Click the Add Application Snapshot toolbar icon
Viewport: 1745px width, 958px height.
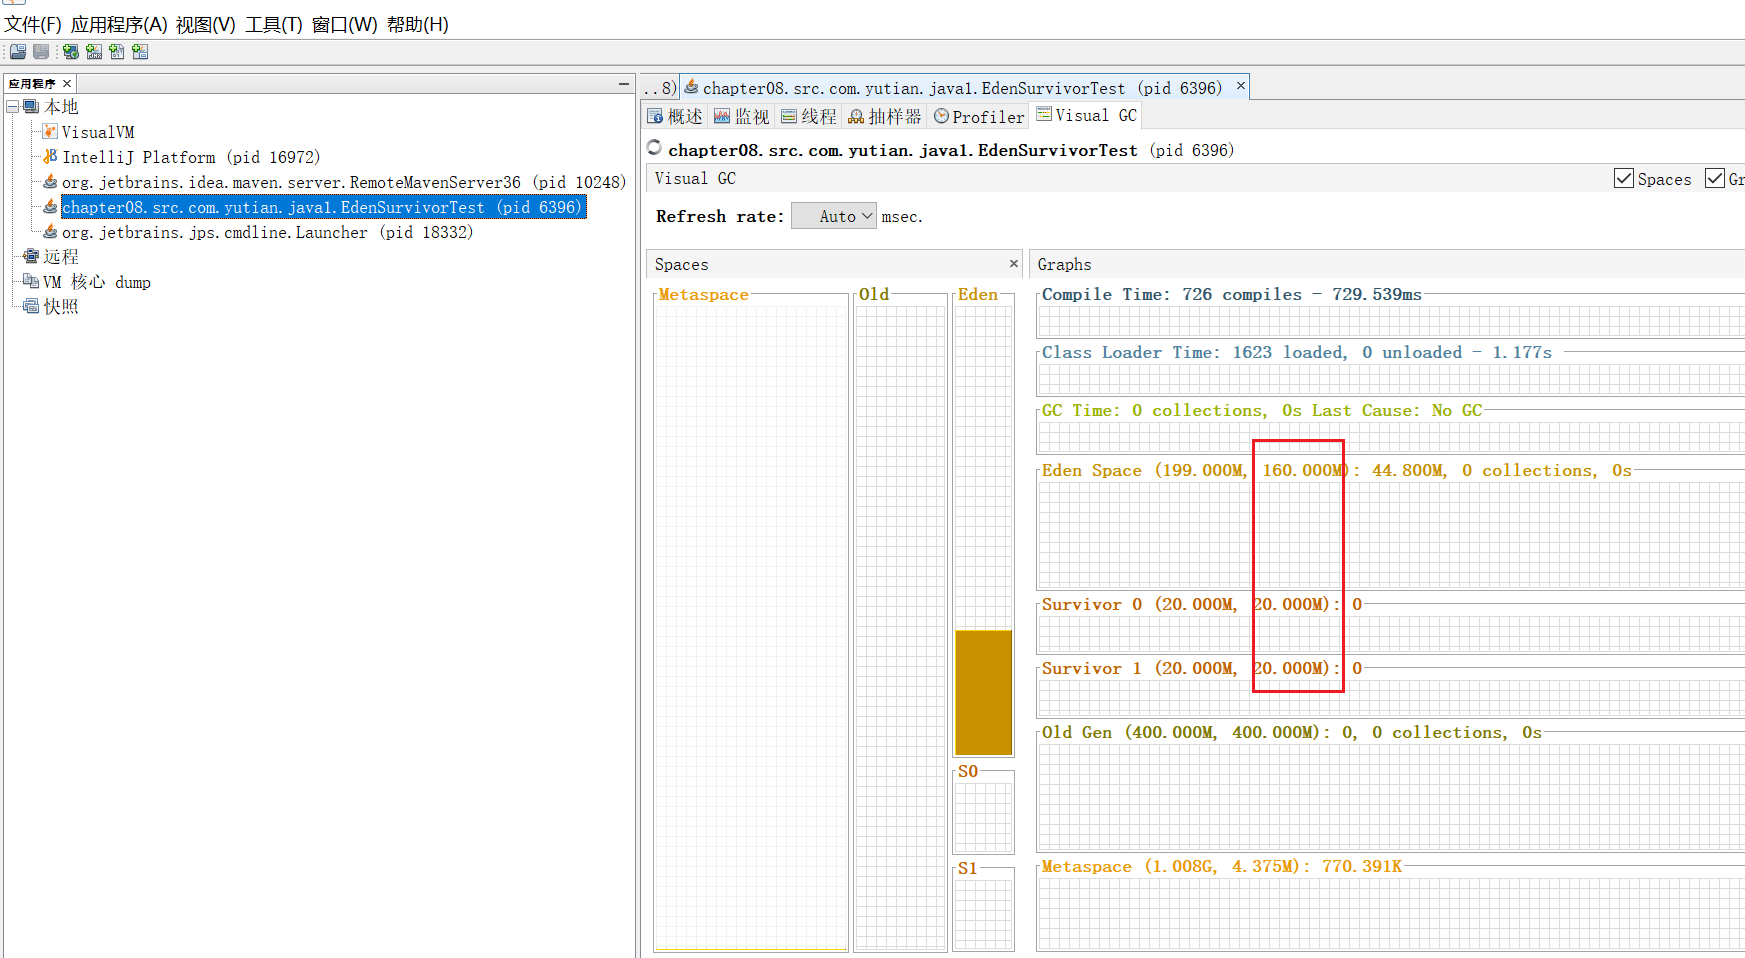140,52
